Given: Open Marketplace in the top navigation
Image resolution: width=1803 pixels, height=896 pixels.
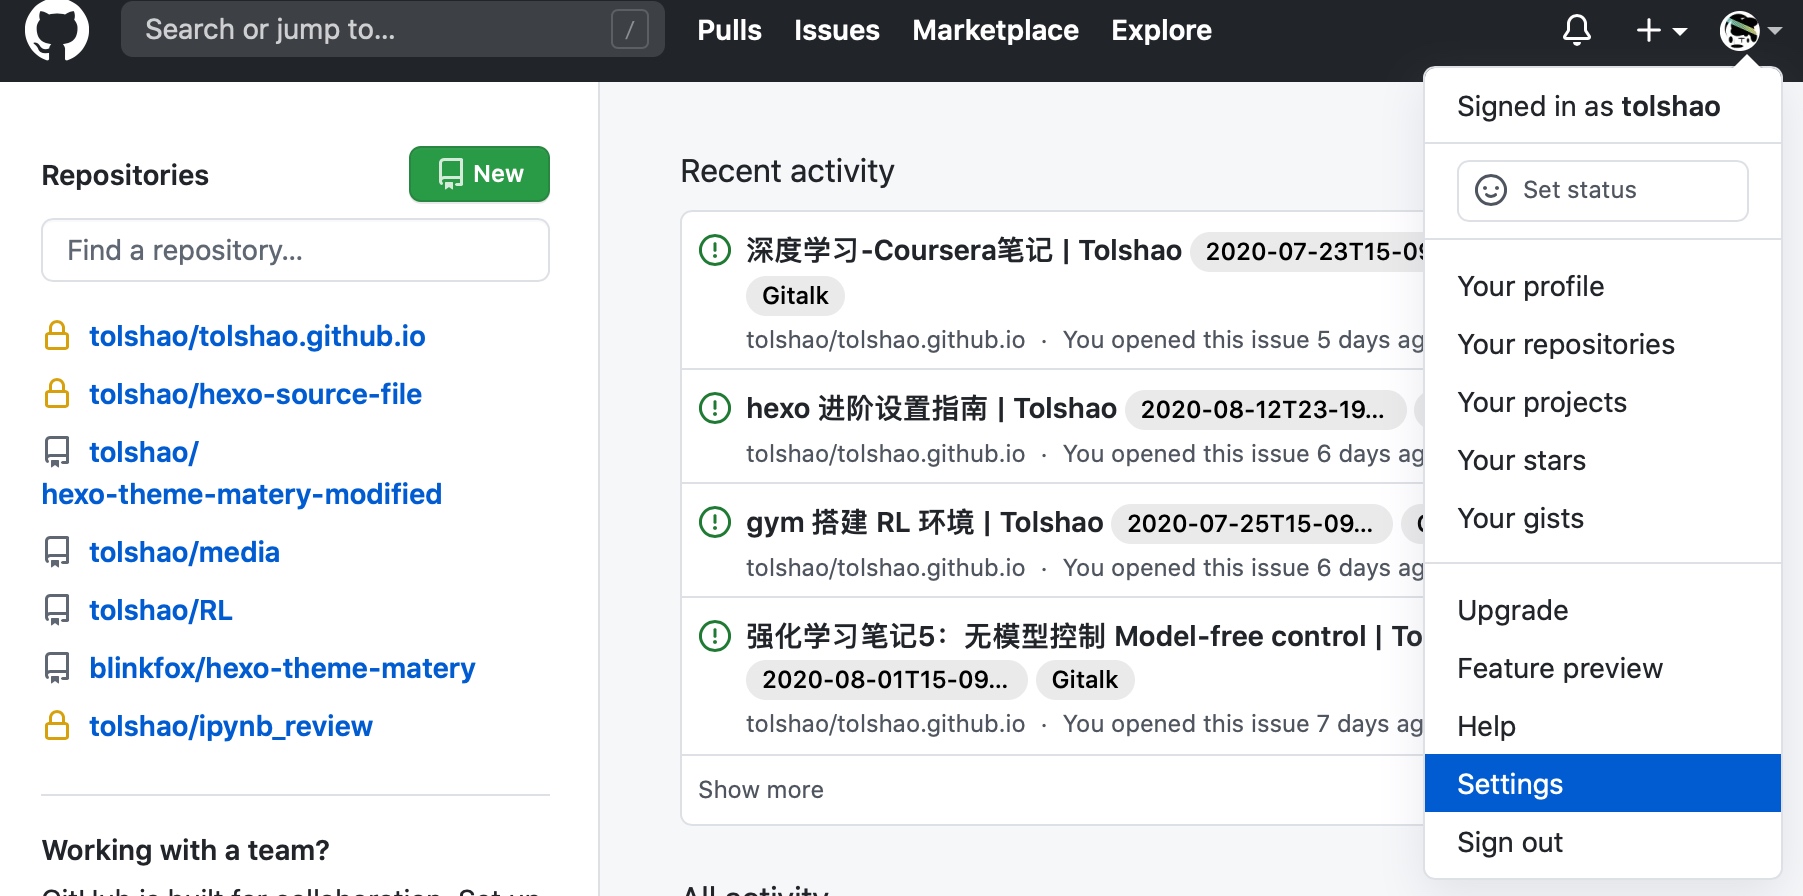Looking at the screenshot, I should tap(995, 31).
